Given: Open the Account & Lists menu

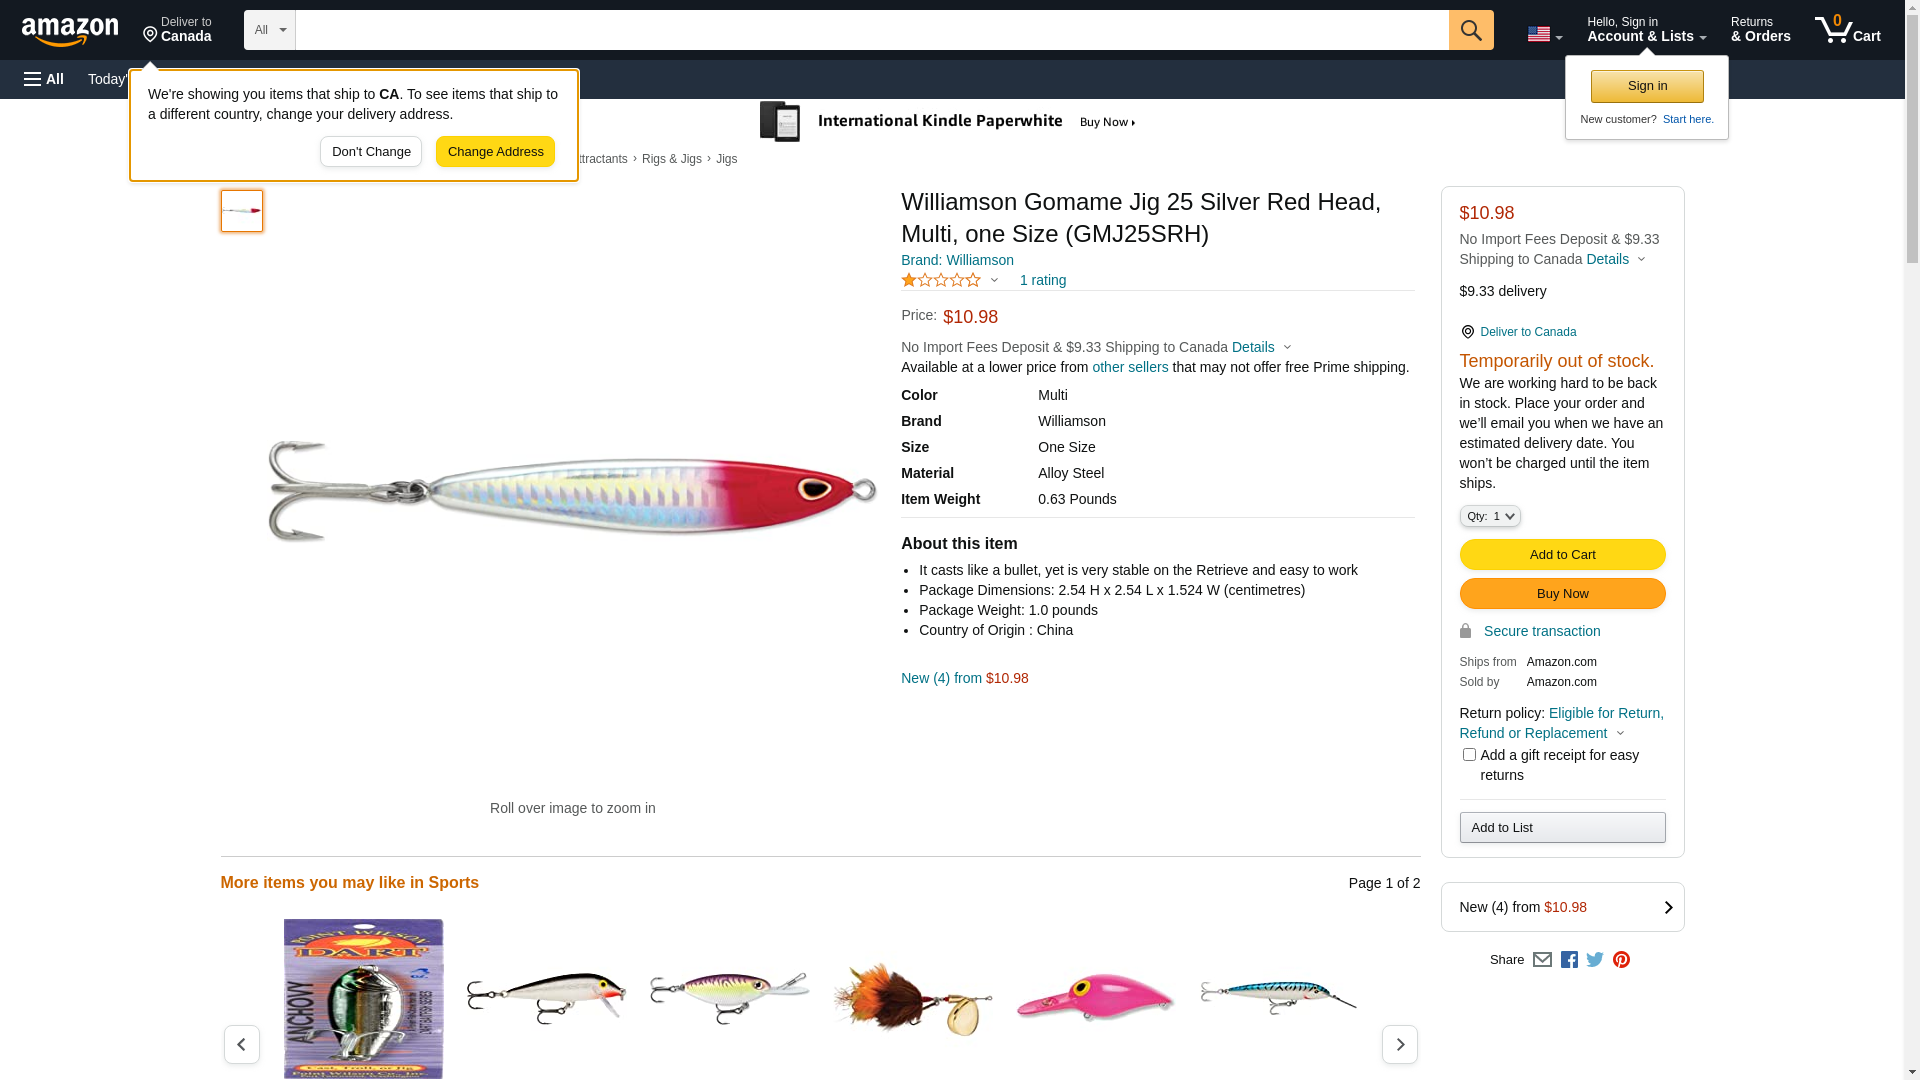Looking at the screenshot, I should (x=1646, y=30).
